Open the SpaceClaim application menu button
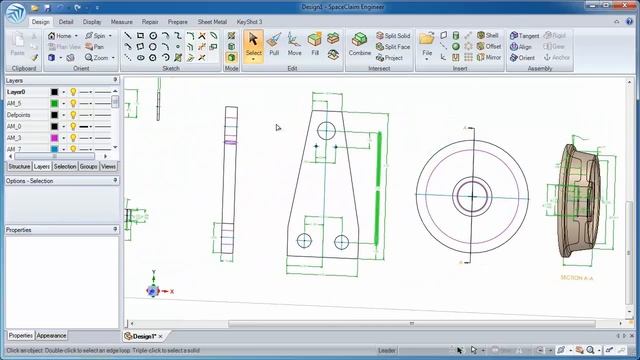 [x=16, y=13]
